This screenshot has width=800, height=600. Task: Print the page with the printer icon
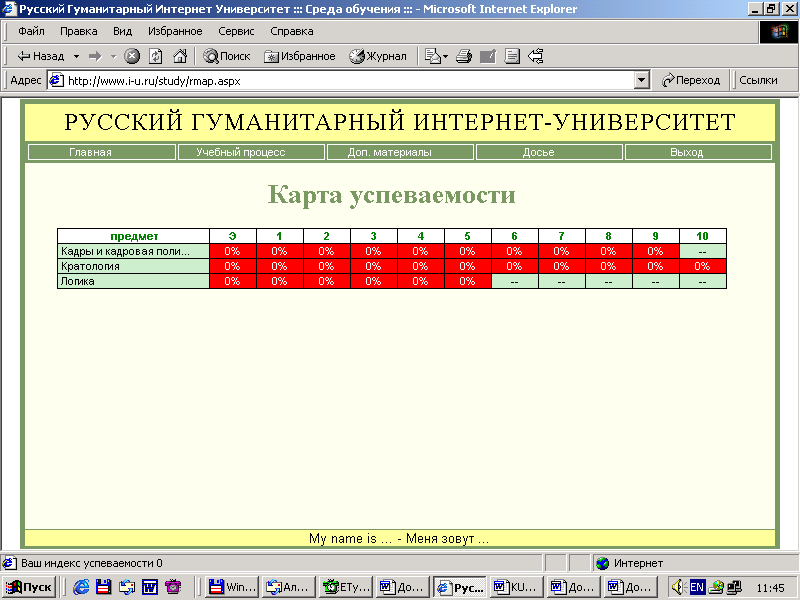(464, 56)
